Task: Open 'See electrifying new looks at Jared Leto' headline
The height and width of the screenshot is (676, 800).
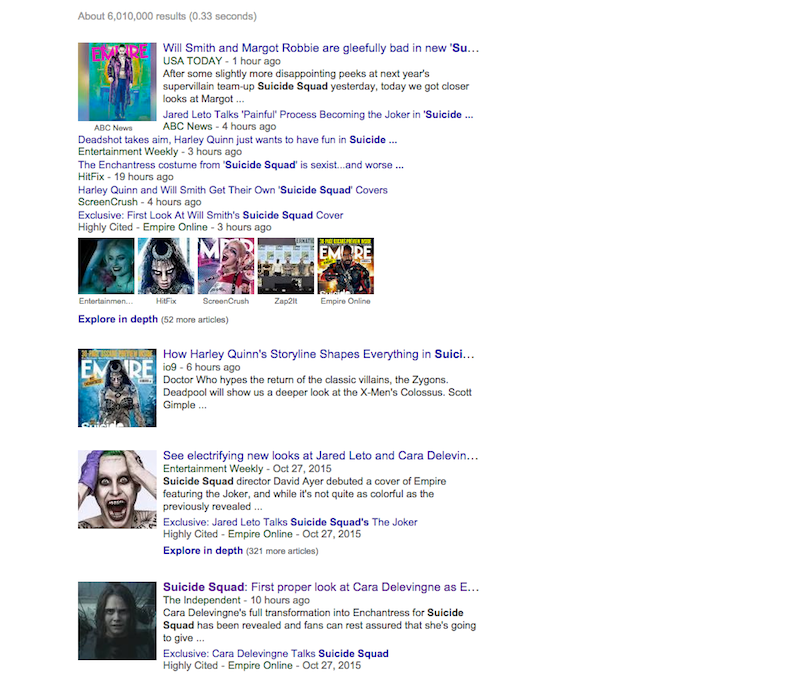Action: [321, 456]
